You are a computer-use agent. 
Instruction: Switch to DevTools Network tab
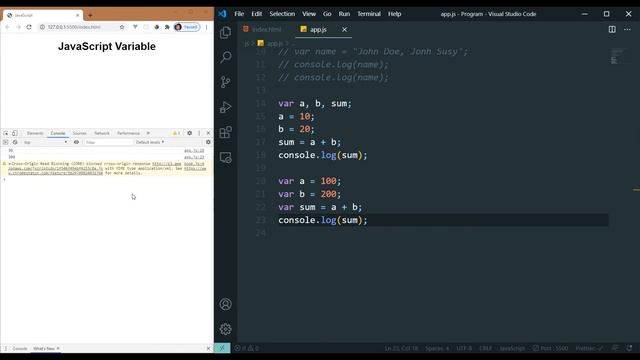coord(102,133)
